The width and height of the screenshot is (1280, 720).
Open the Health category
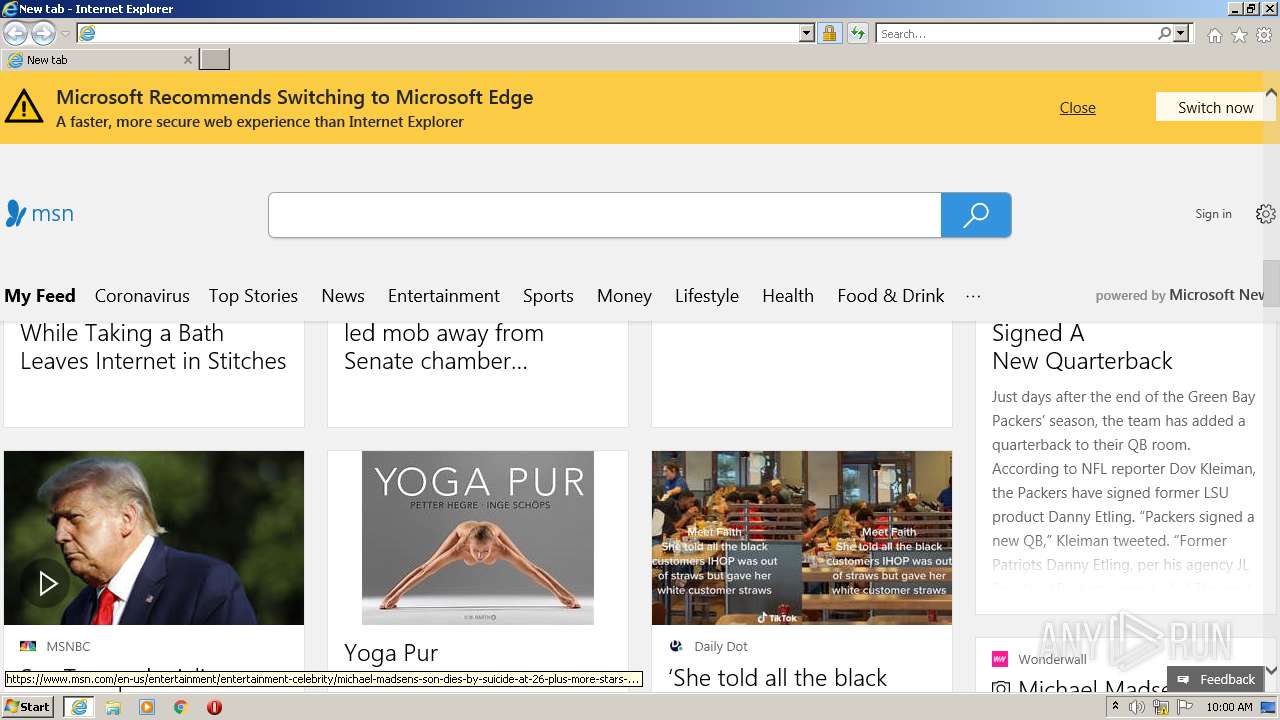coord(788,295)
